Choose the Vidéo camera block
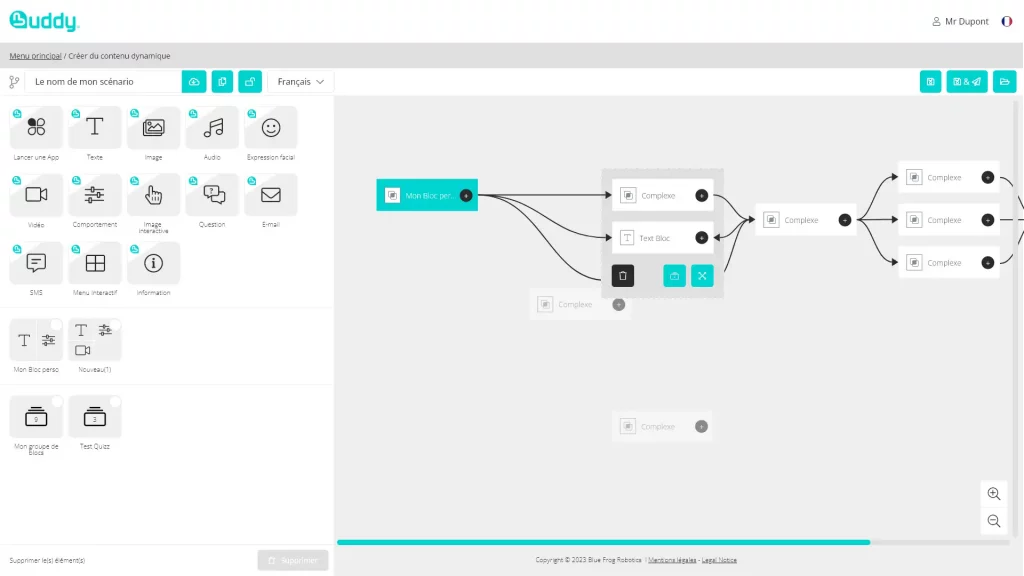The height and width of the screenshot is (576, 1024). 37,195
